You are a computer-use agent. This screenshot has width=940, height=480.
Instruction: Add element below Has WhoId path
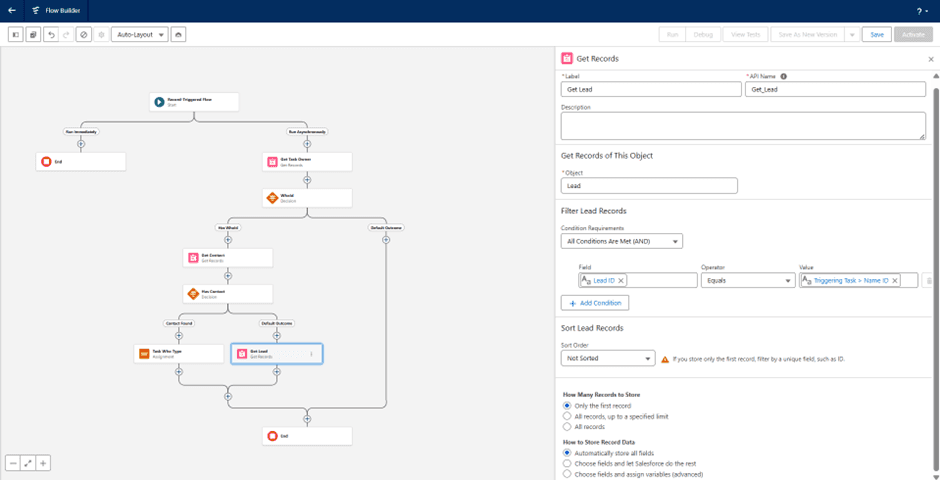coord(228,240)
